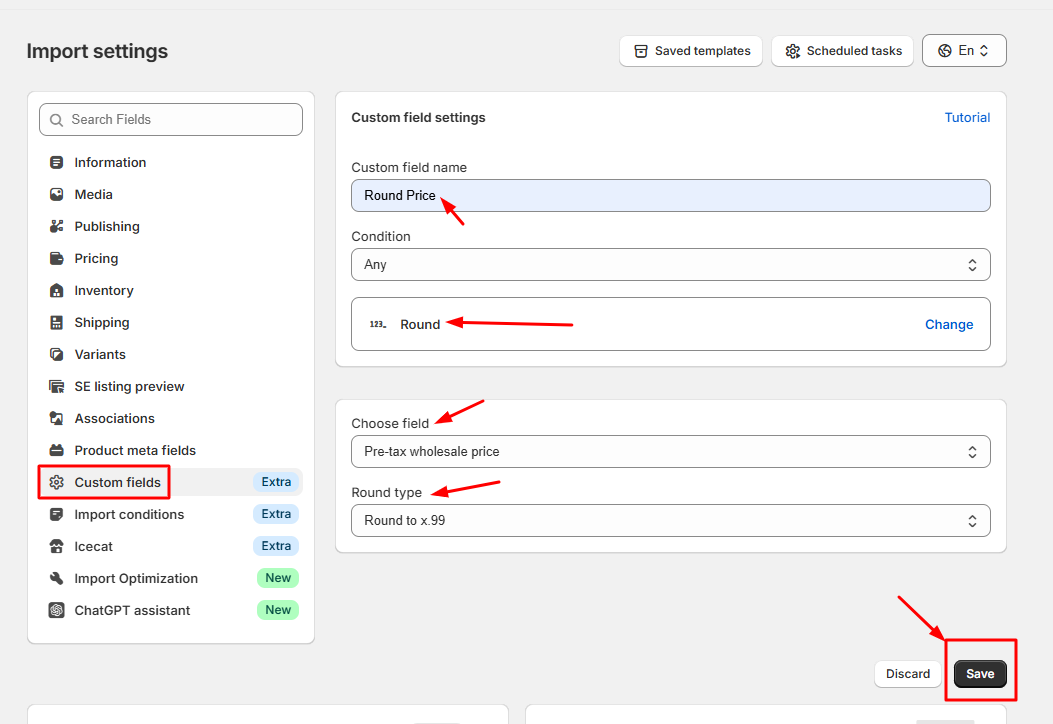
Task: Click the Extra badge beside Import conditions
Action: click(x=276, y=514)
